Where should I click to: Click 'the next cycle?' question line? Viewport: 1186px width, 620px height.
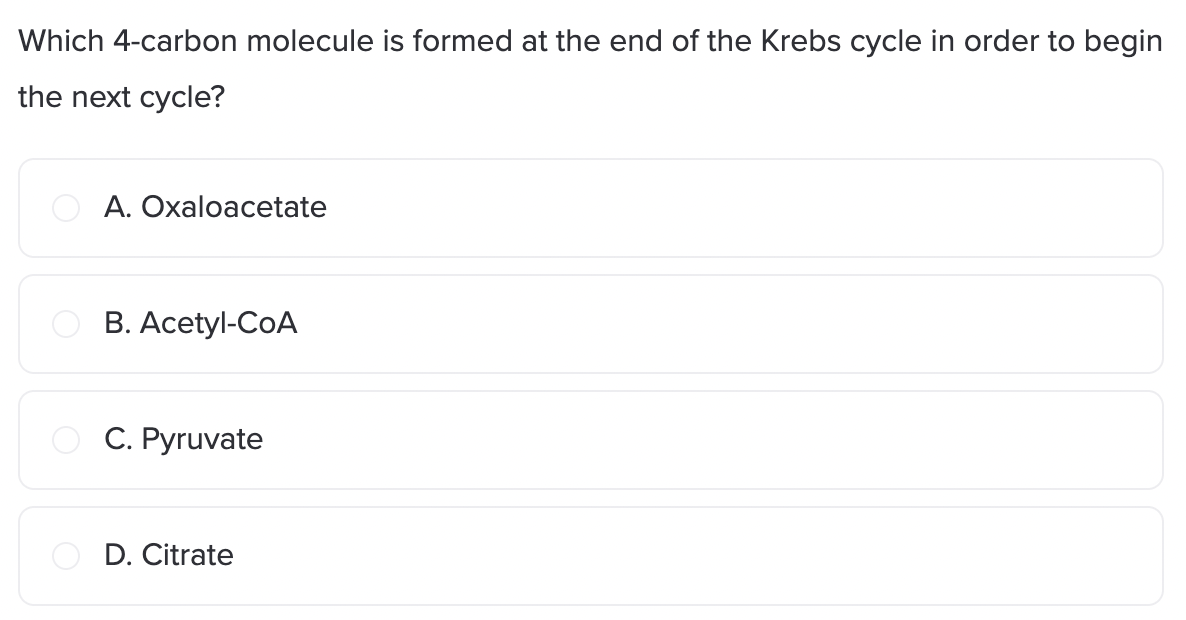(122, 97)
